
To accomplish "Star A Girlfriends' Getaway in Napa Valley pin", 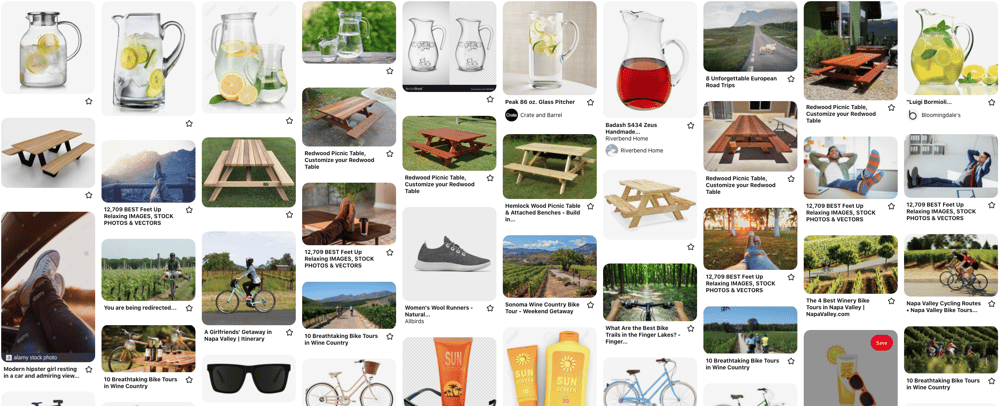I will coord(289,332).
